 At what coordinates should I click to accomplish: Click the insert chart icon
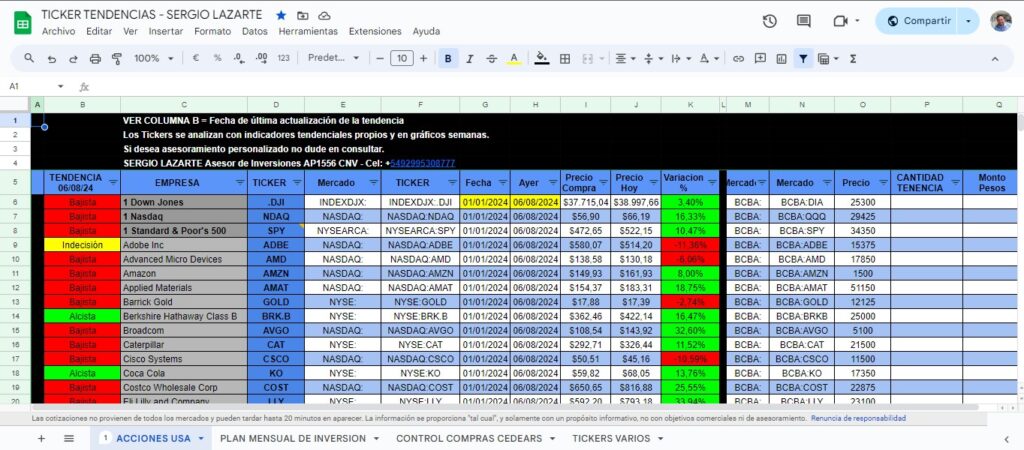tap(782, 59)
